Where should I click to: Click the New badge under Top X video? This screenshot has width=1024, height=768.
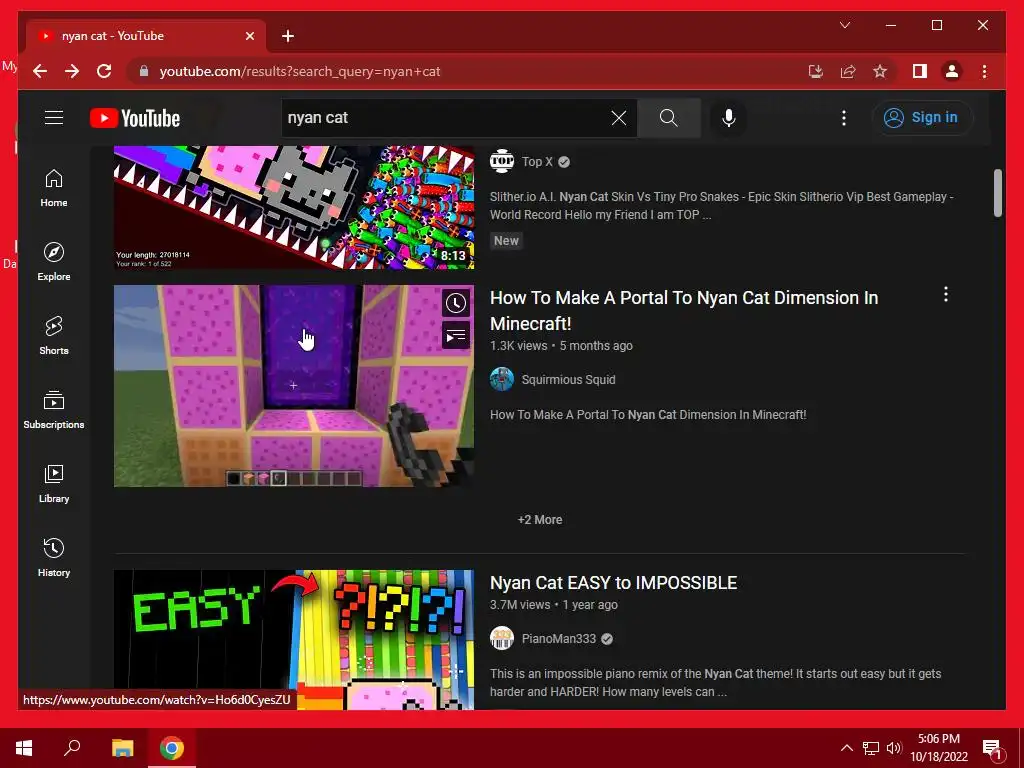coord(506,240)
